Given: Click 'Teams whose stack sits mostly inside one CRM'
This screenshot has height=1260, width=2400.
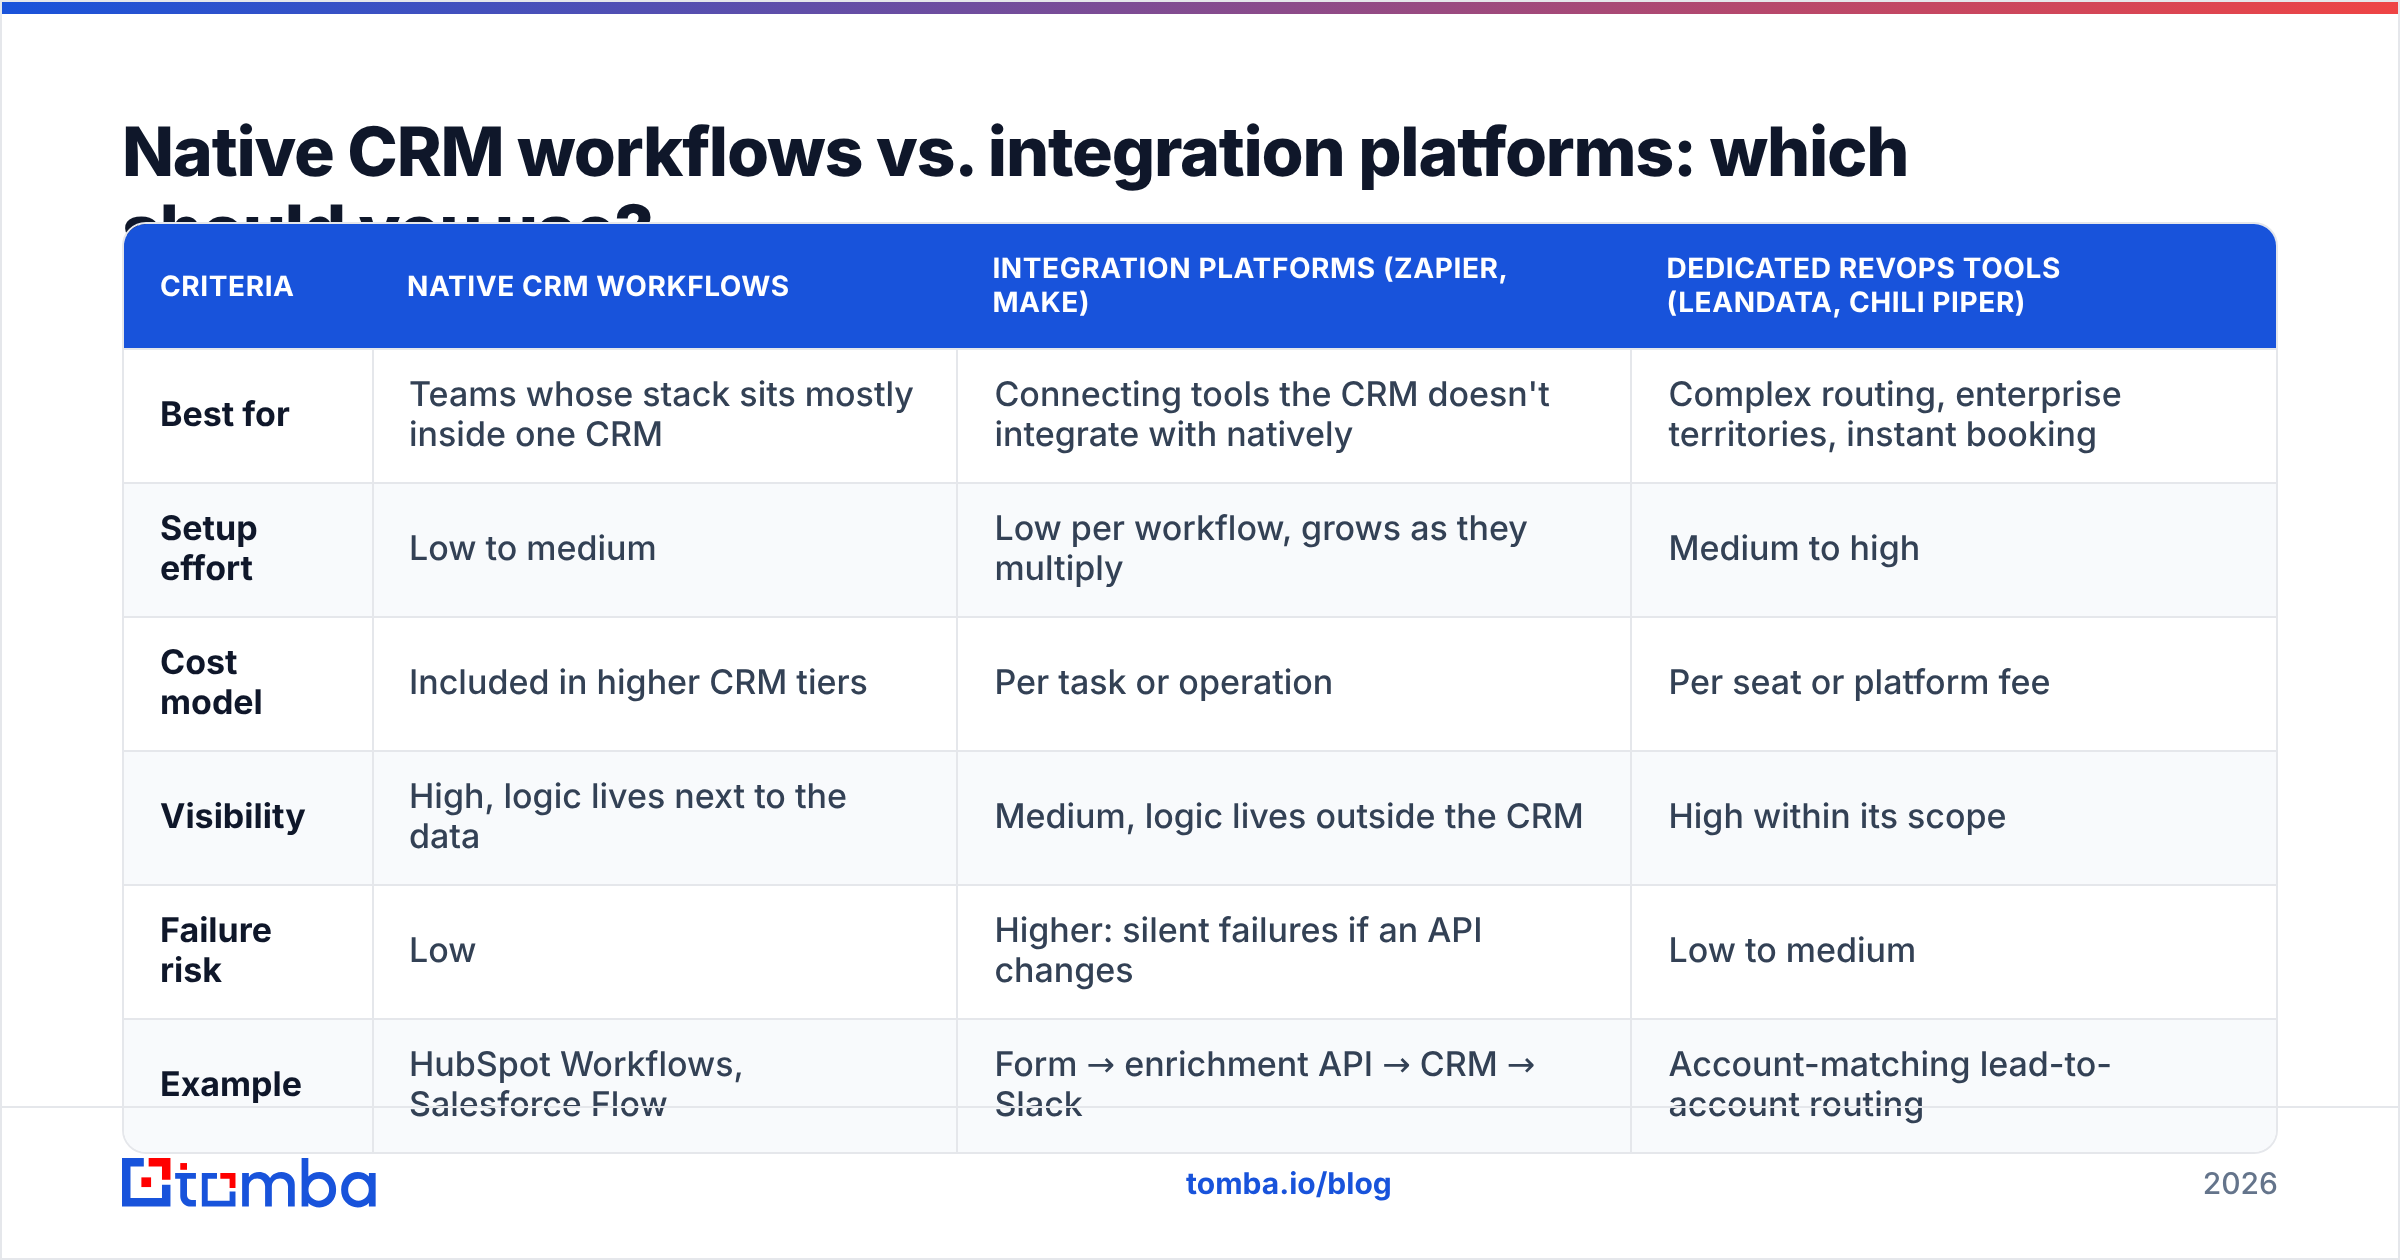Looking at the screenshot, I should [x=661, y=414].
